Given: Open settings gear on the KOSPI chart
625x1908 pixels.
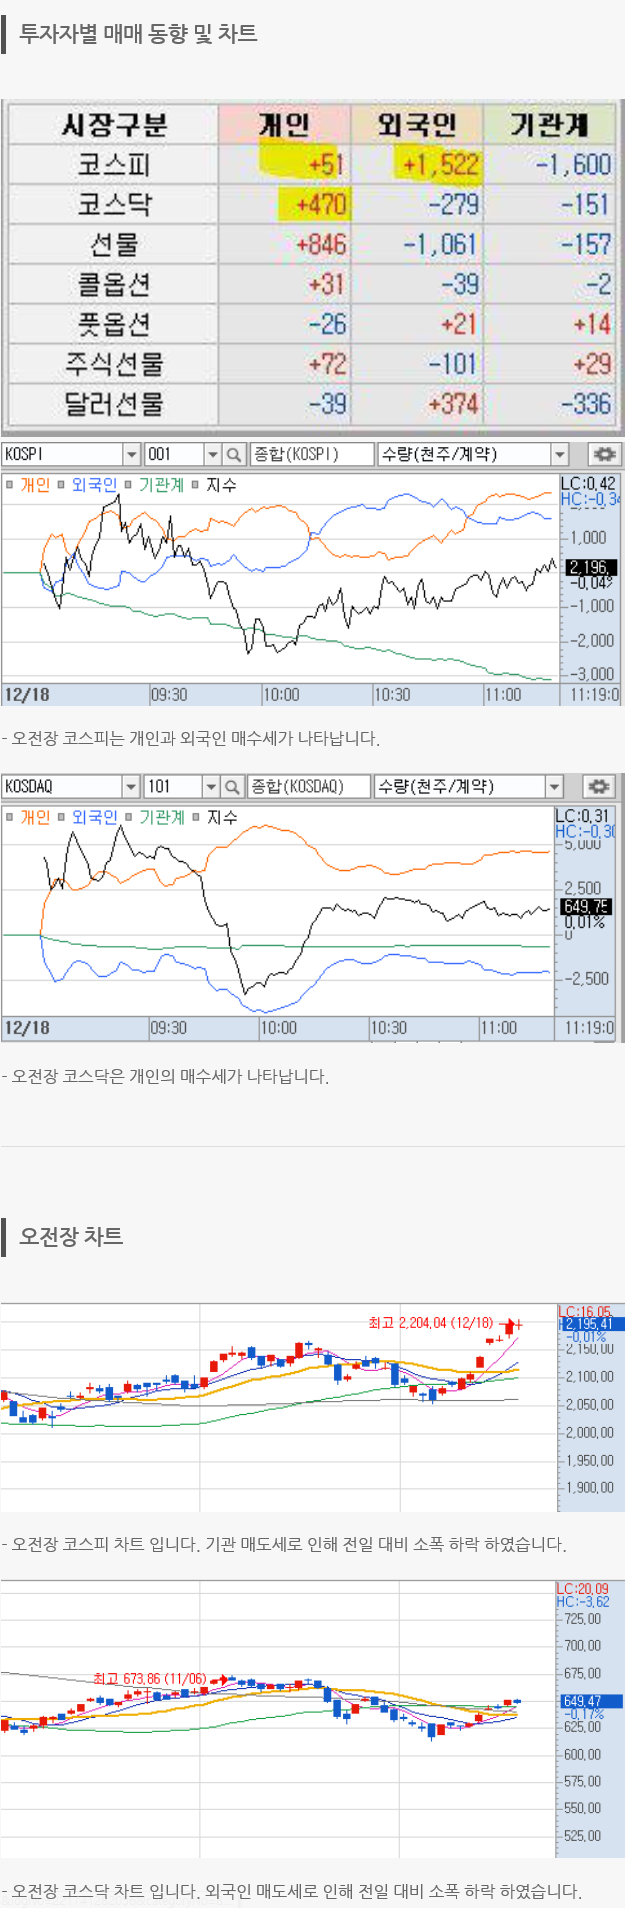Looking at the screenshot, I should pyautogui.click(x=603, y=455).
